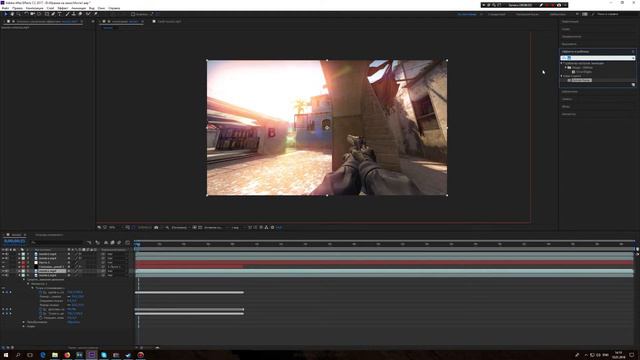Open the Композиция menu
This screenshot has width=640, height=360.
pos(34,8)
